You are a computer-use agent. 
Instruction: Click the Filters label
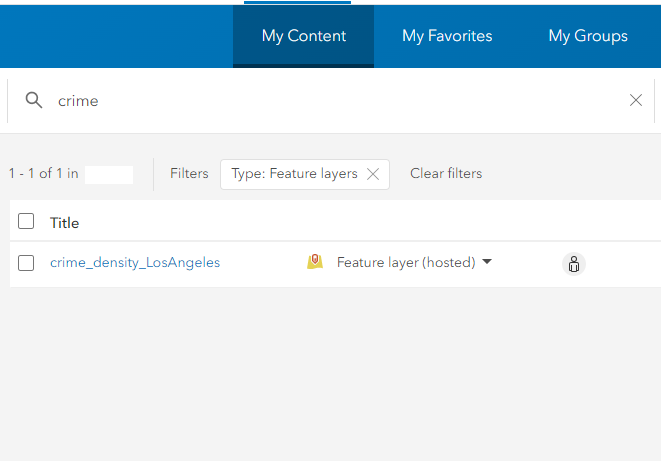tap(189, 174)
